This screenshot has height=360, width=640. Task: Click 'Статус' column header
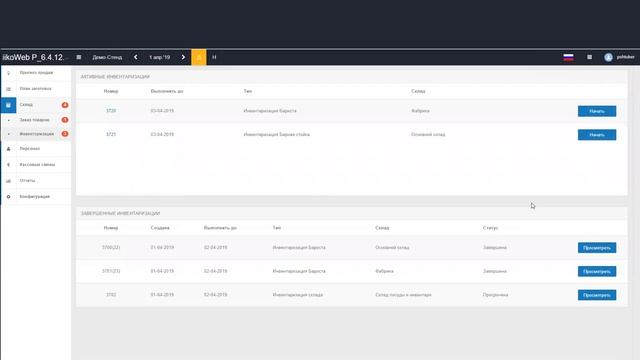point(490,228)
